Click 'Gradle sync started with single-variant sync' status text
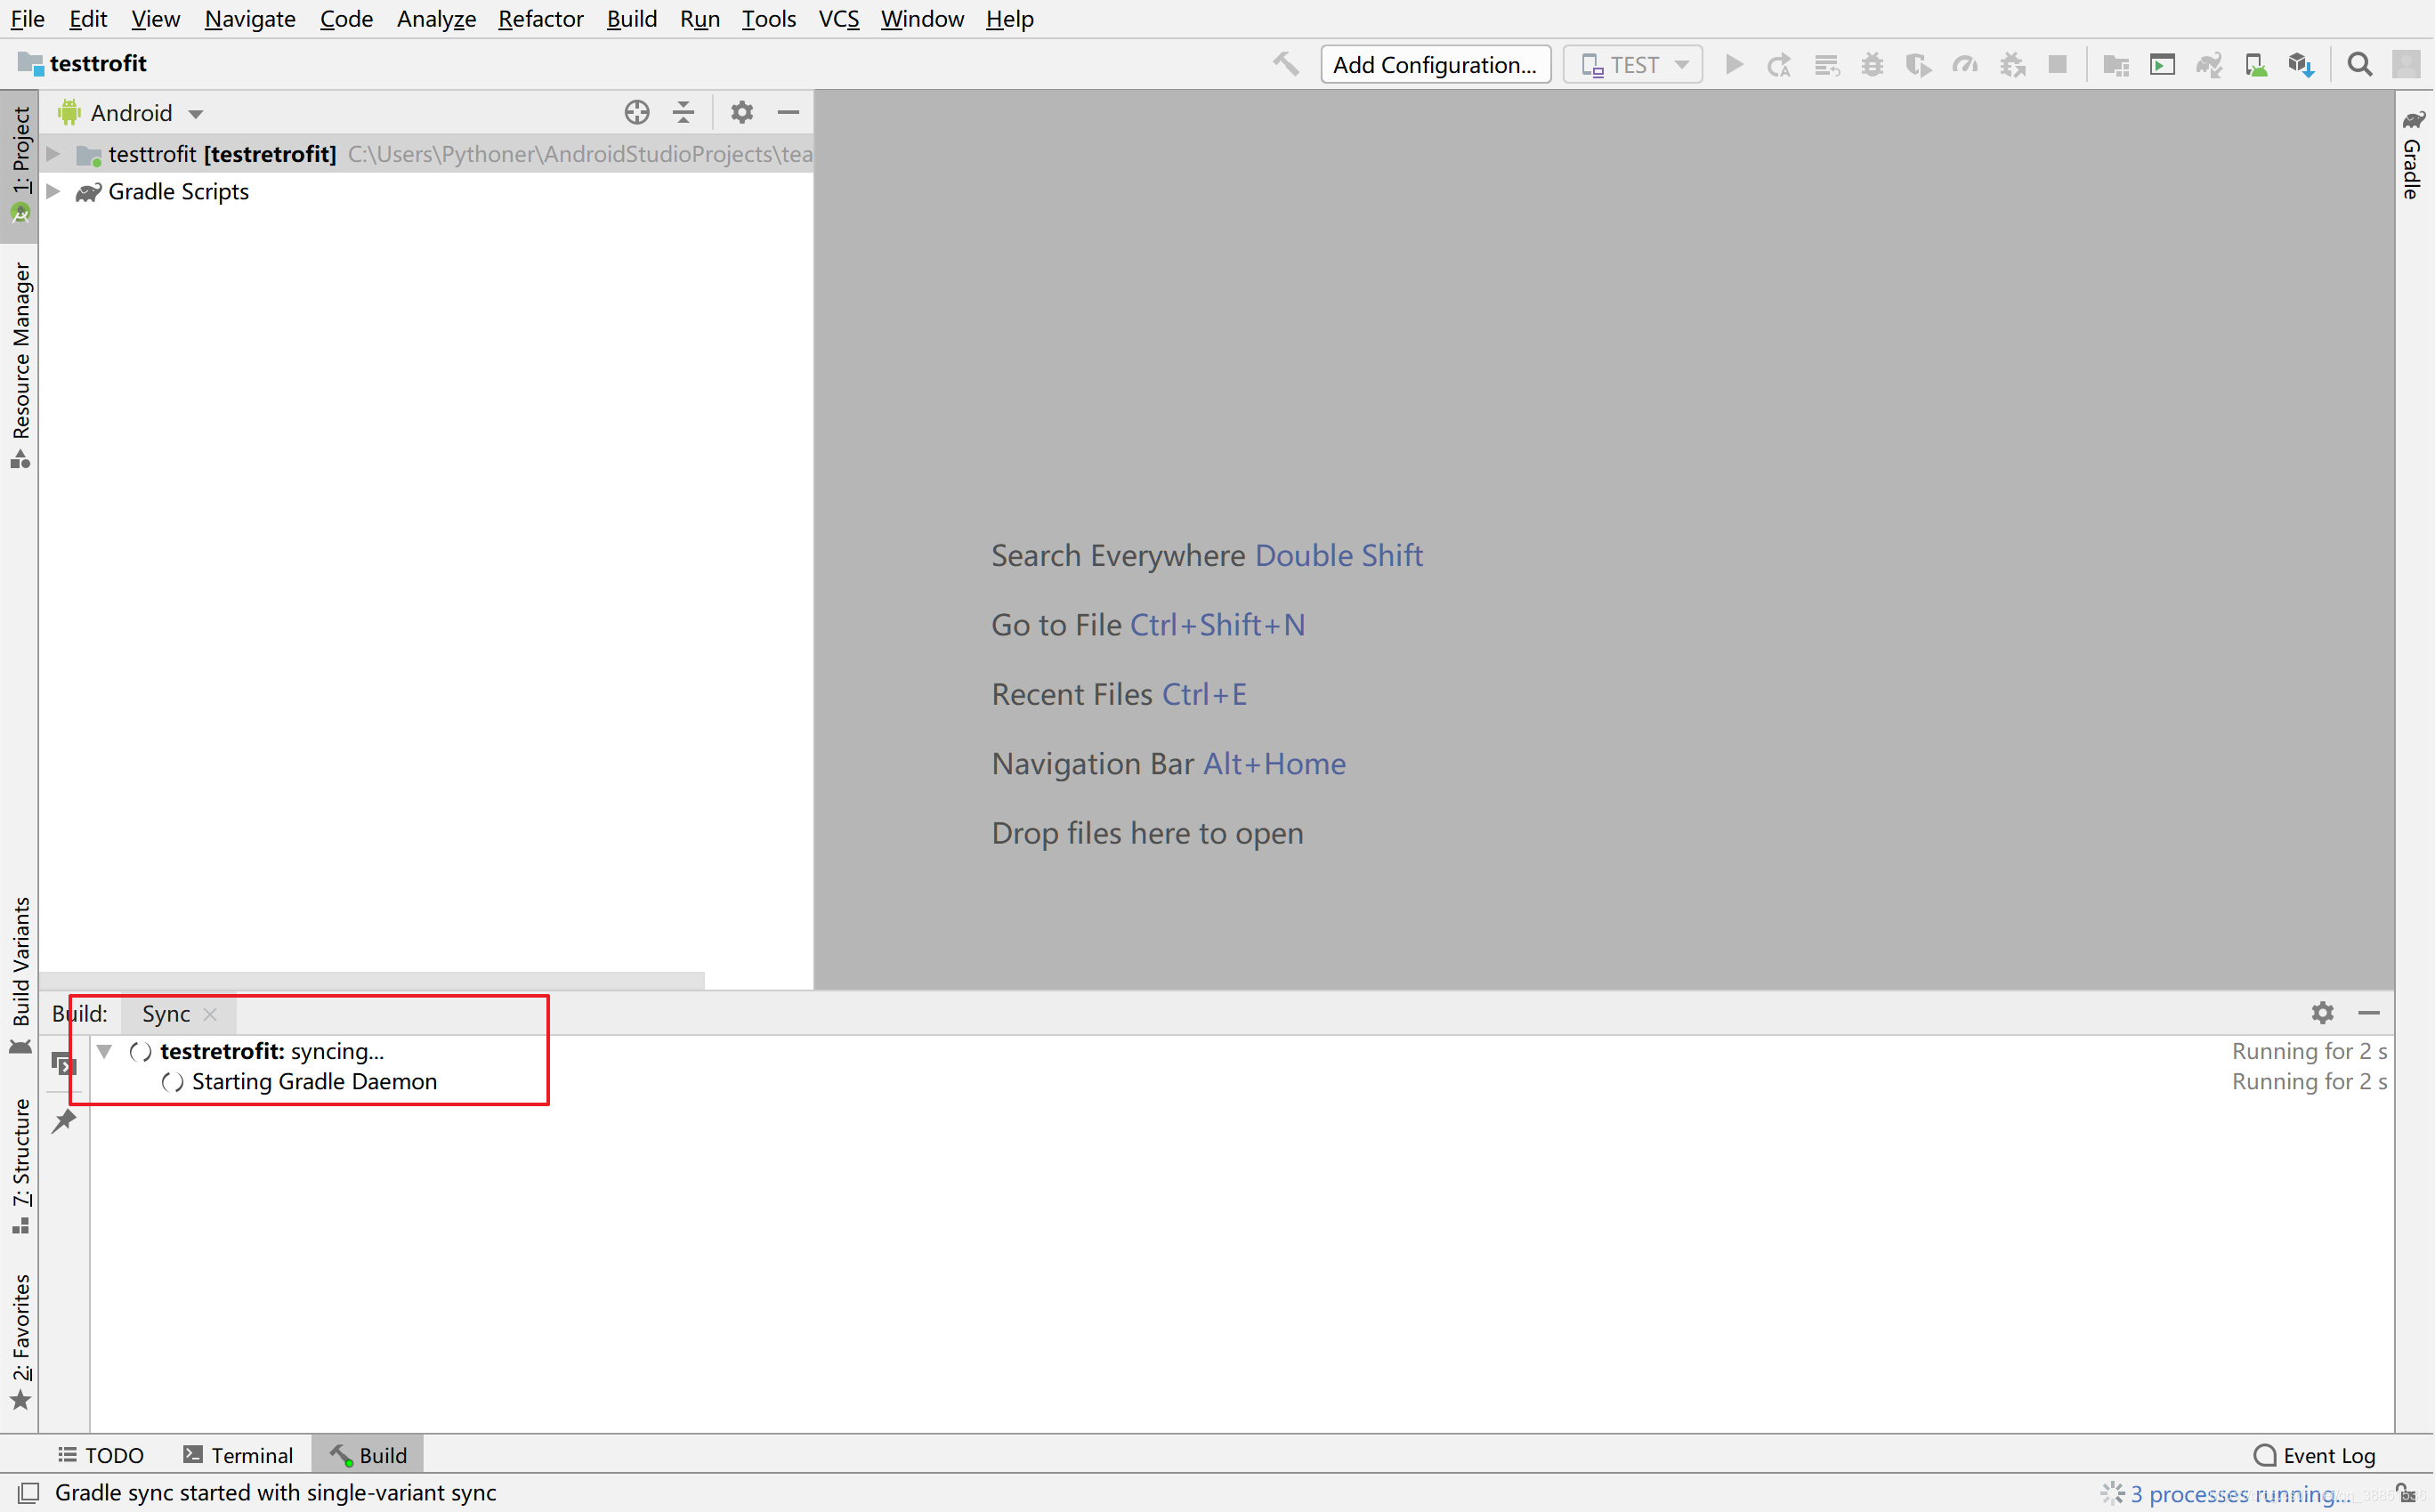The width and height of the screenshot is (2435, 1512). pyautogui.click(x=275, y=1493)
